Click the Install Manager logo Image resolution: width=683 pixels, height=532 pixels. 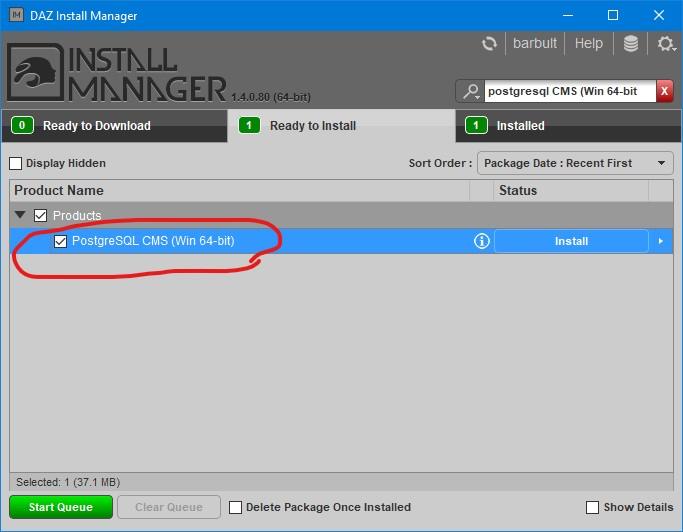tap(117, 72)
